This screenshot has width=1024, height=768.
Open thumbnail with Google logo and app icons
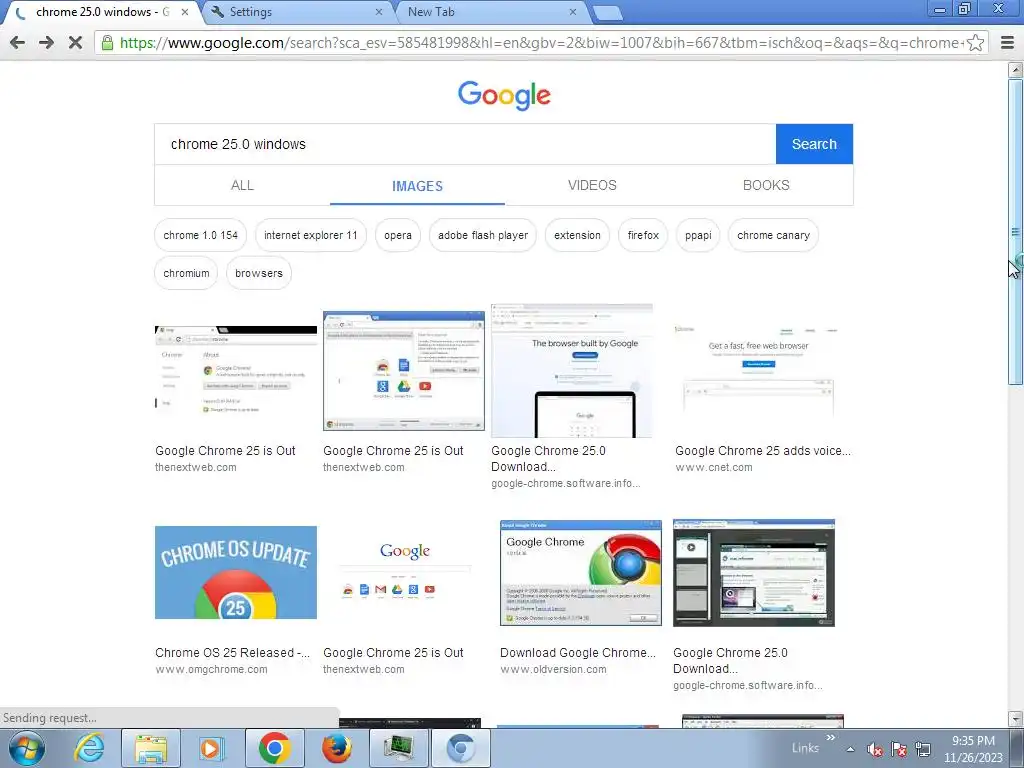tap(404, 573)
